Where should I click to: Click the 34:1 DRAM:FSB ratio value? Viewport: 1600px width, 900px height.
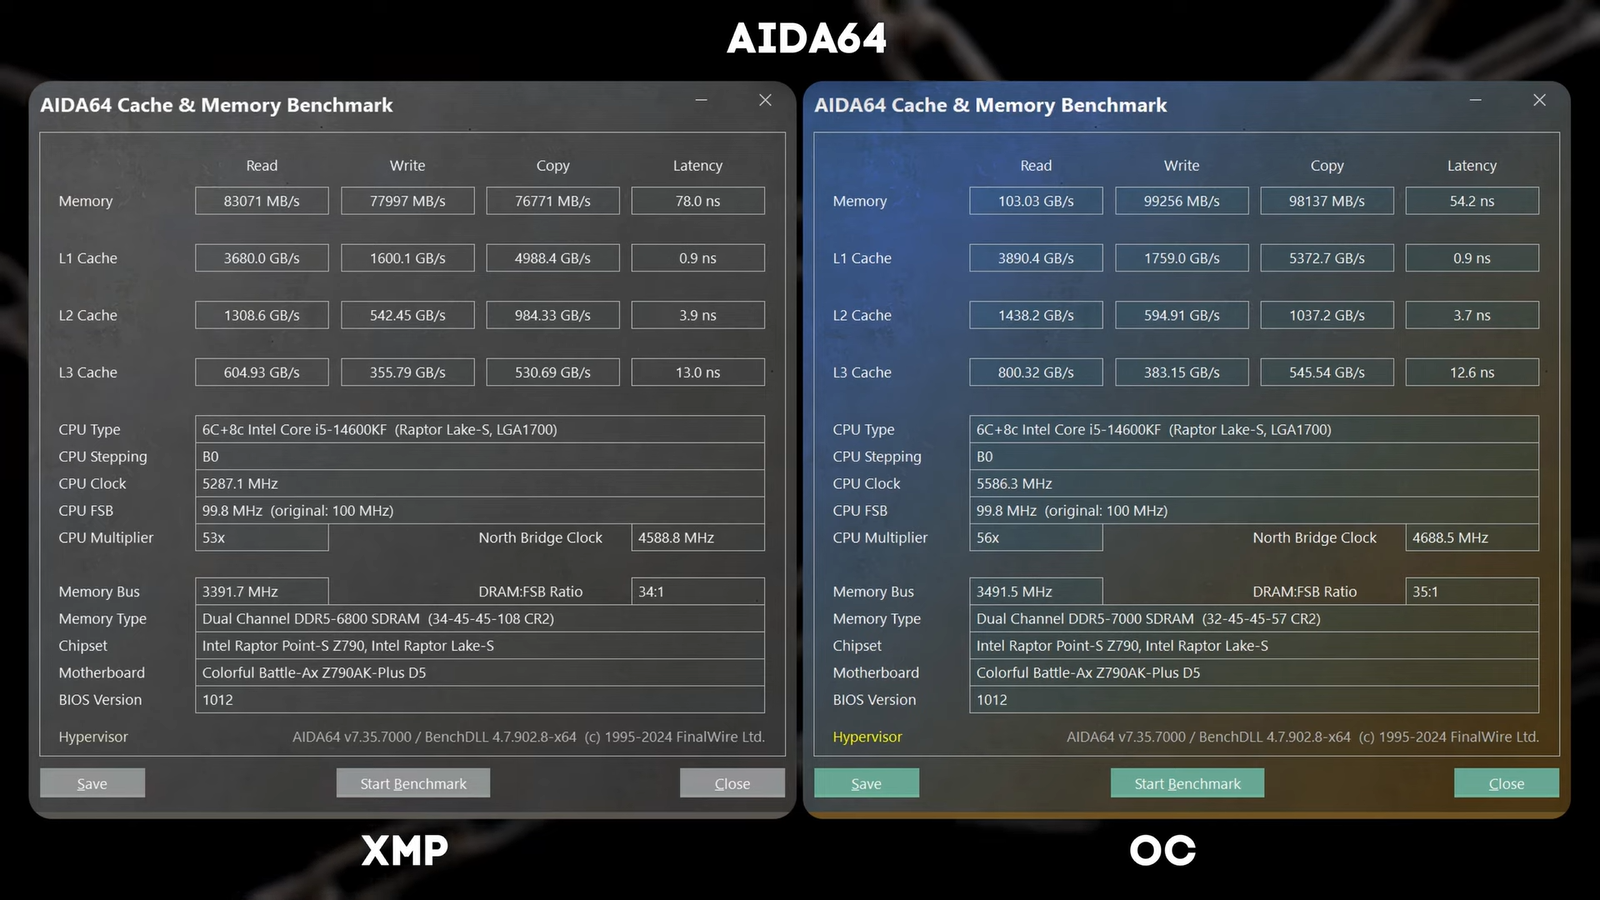tap(698, 592)
